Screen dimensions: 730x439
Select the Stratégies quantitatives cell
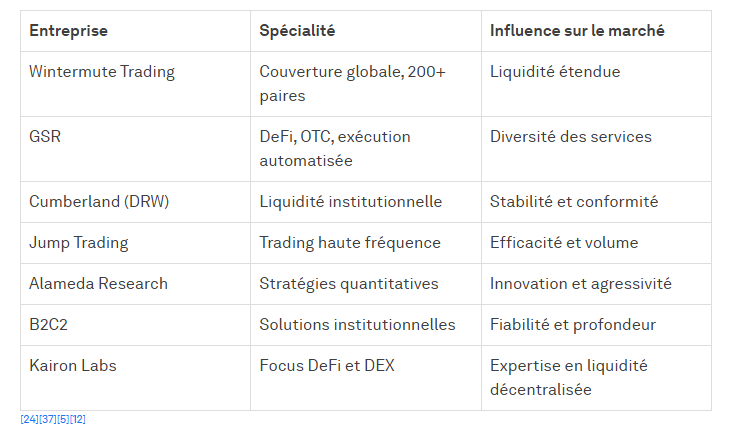tap(349, 284)
